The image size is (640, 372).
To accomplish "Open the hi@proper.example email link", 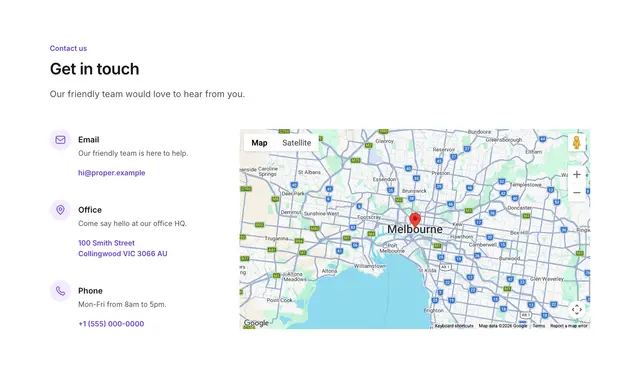I will (x=112, y=173).
